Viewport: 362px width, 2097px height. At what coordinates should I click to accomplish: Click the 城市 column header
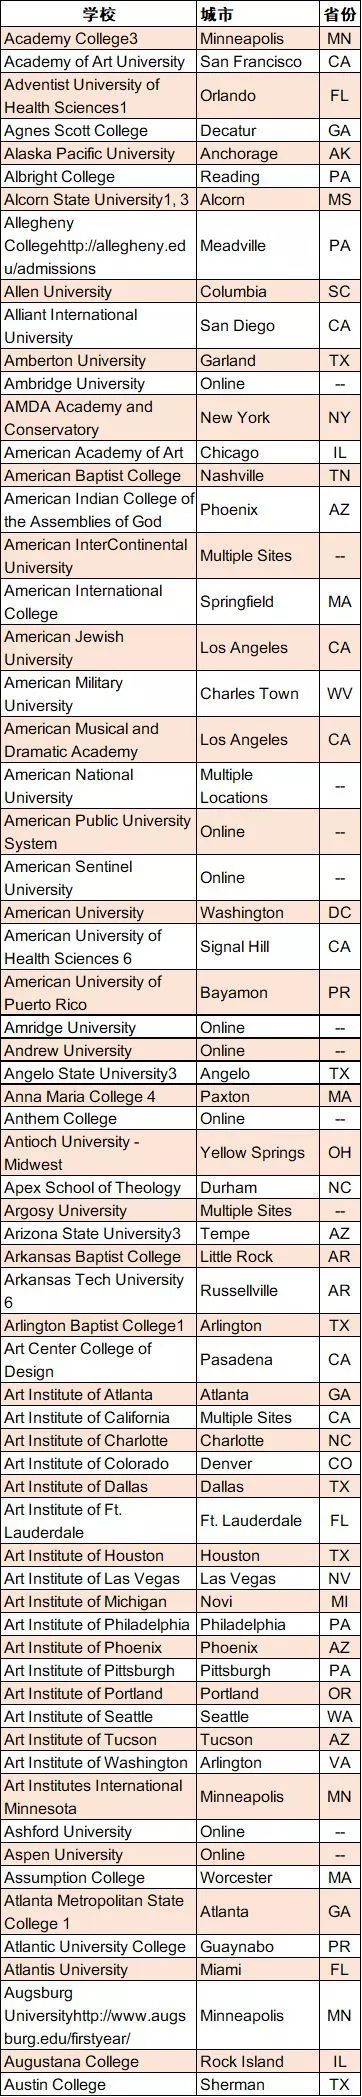pos(258,14)
